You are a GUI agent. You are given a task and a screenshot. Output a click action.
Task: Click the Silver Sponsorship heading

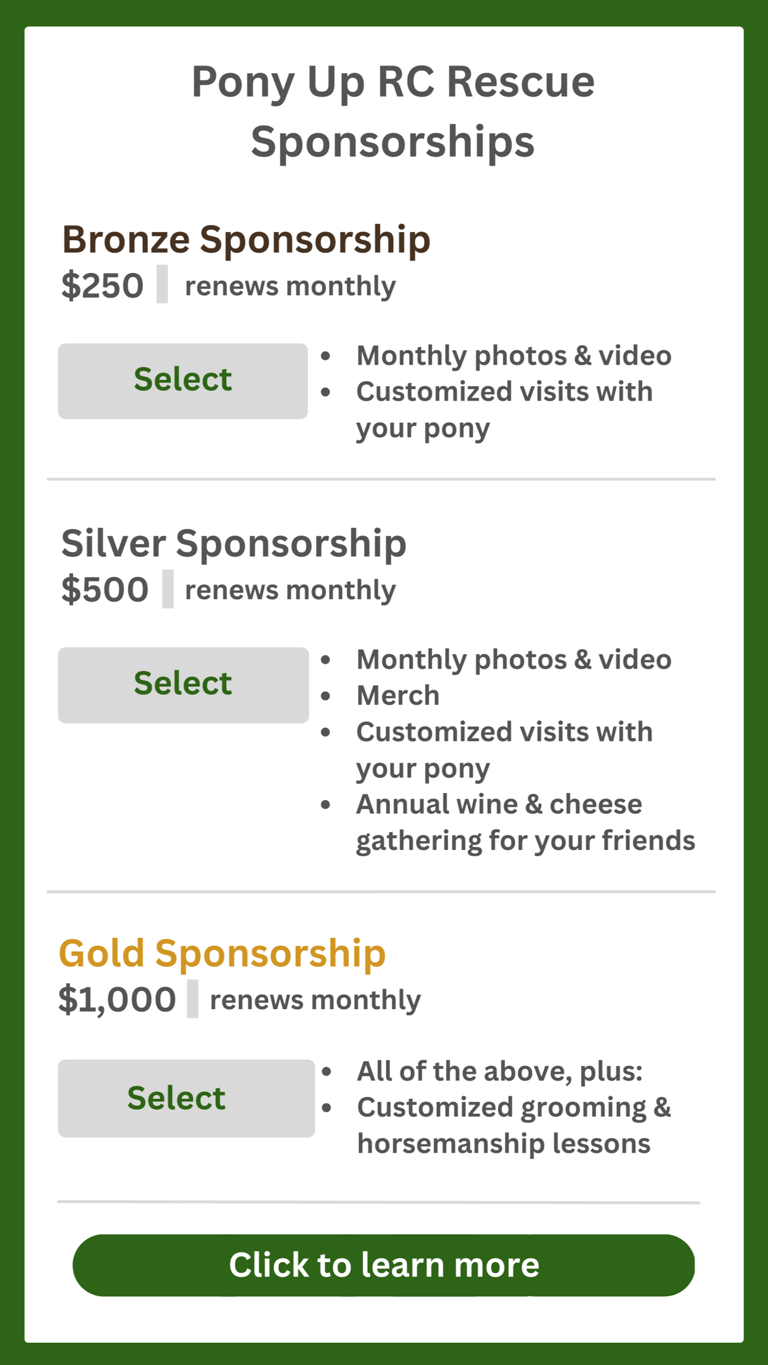234,543
